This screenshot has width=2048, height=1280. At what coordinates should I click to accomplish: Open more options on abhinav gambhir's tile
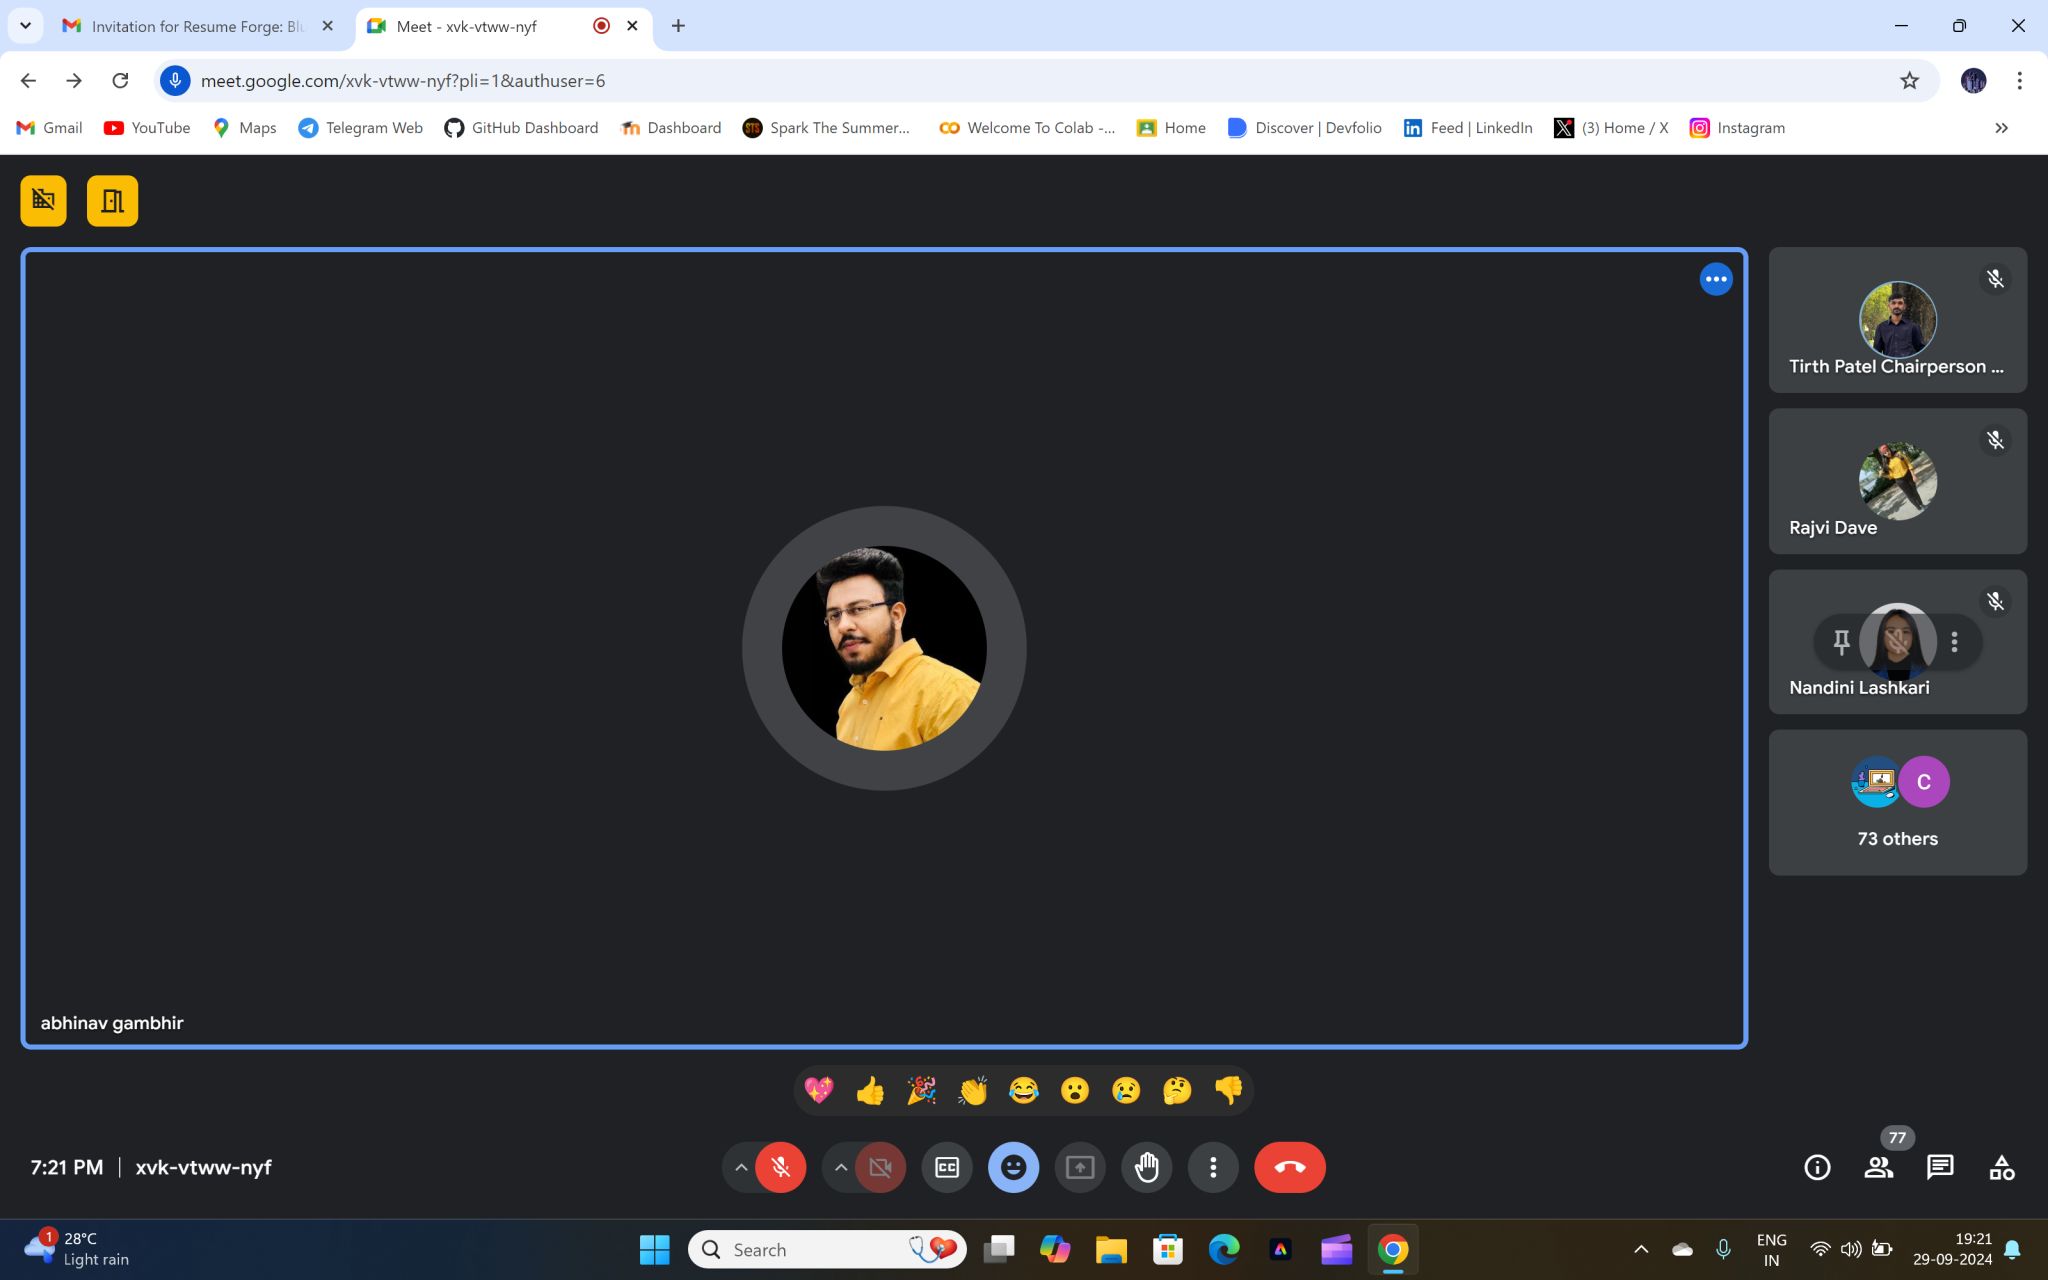click(1716, 279)
